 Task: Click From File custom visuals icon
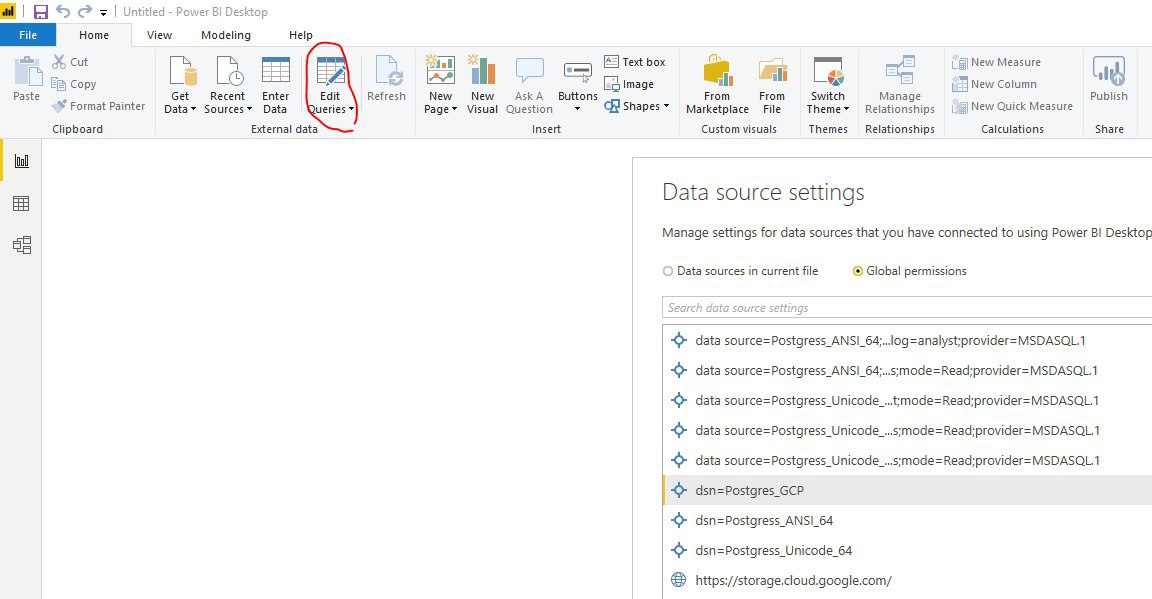tap(772, 71)
